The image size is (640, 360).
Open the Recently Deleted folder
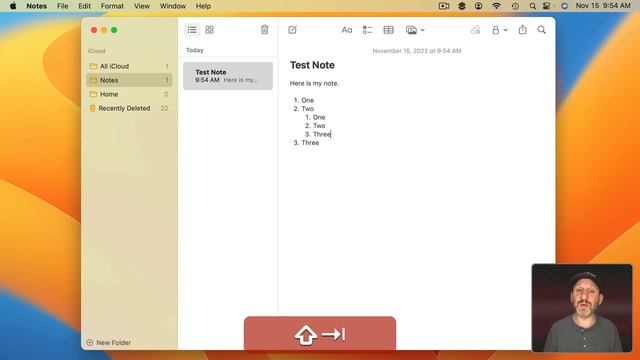[x=129, y=108]
